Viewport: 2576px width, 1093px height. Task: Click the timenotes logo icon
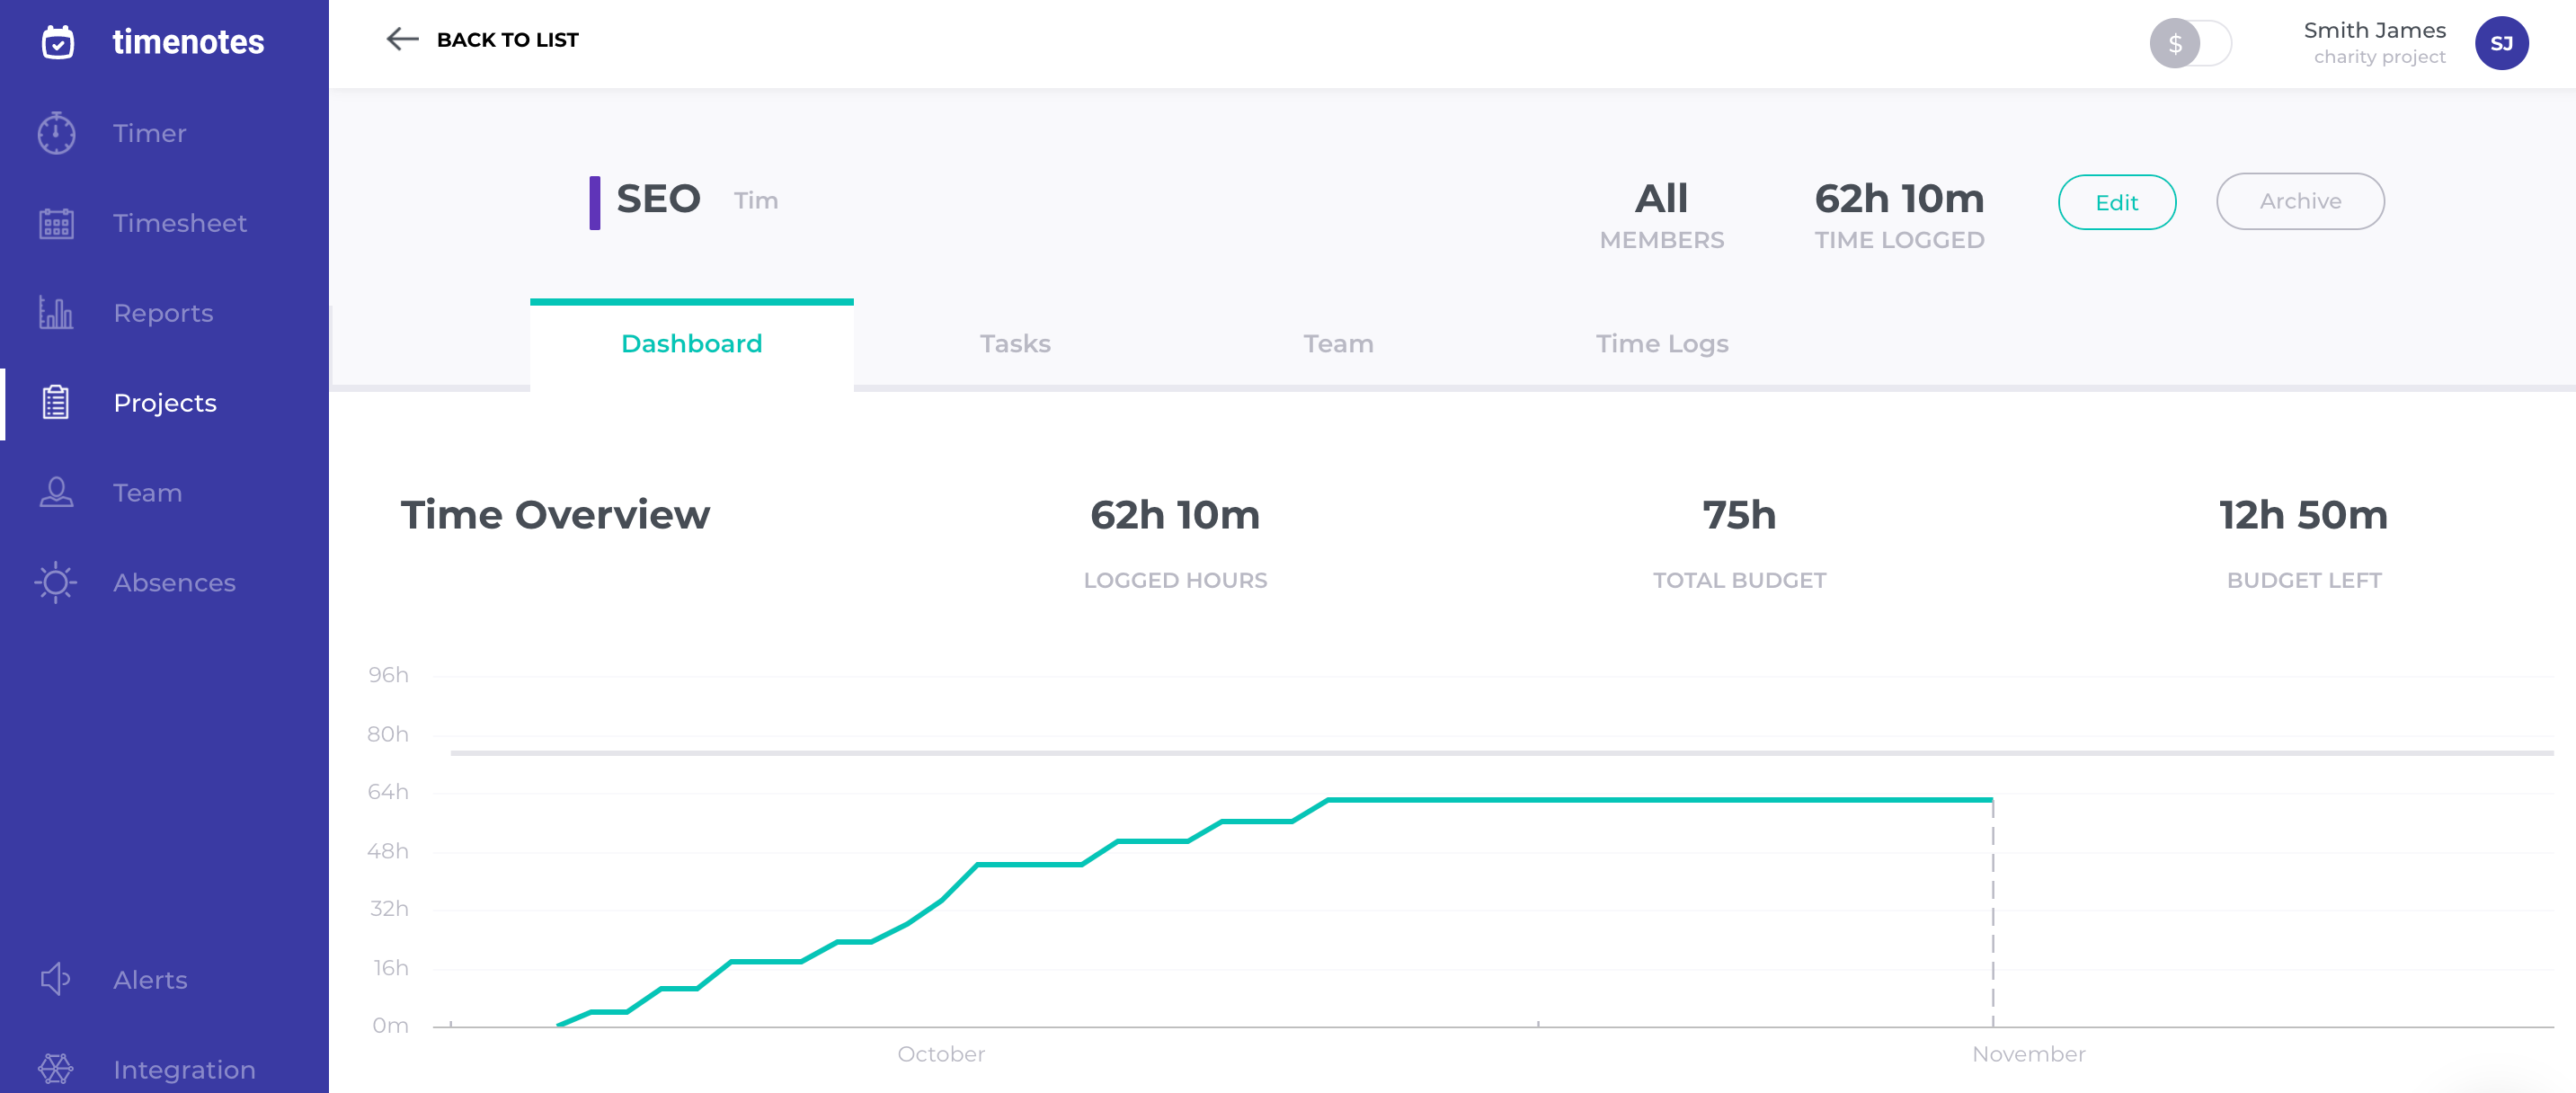(58, 42)
